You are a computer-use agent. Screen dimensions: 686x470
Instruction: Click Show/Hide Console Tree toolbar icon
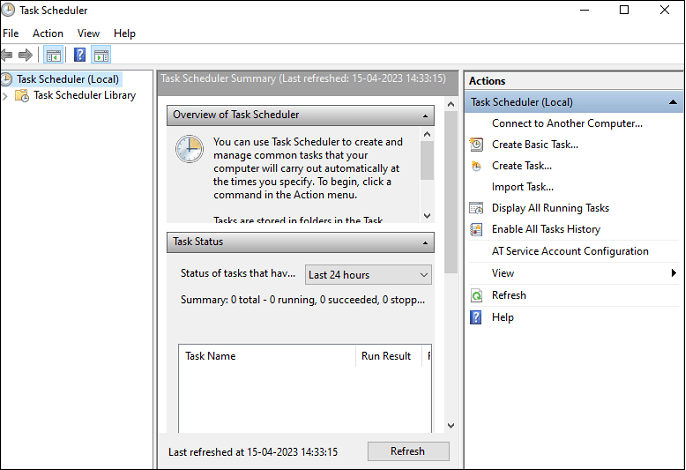pyautogui.click(x=53, y=55)
